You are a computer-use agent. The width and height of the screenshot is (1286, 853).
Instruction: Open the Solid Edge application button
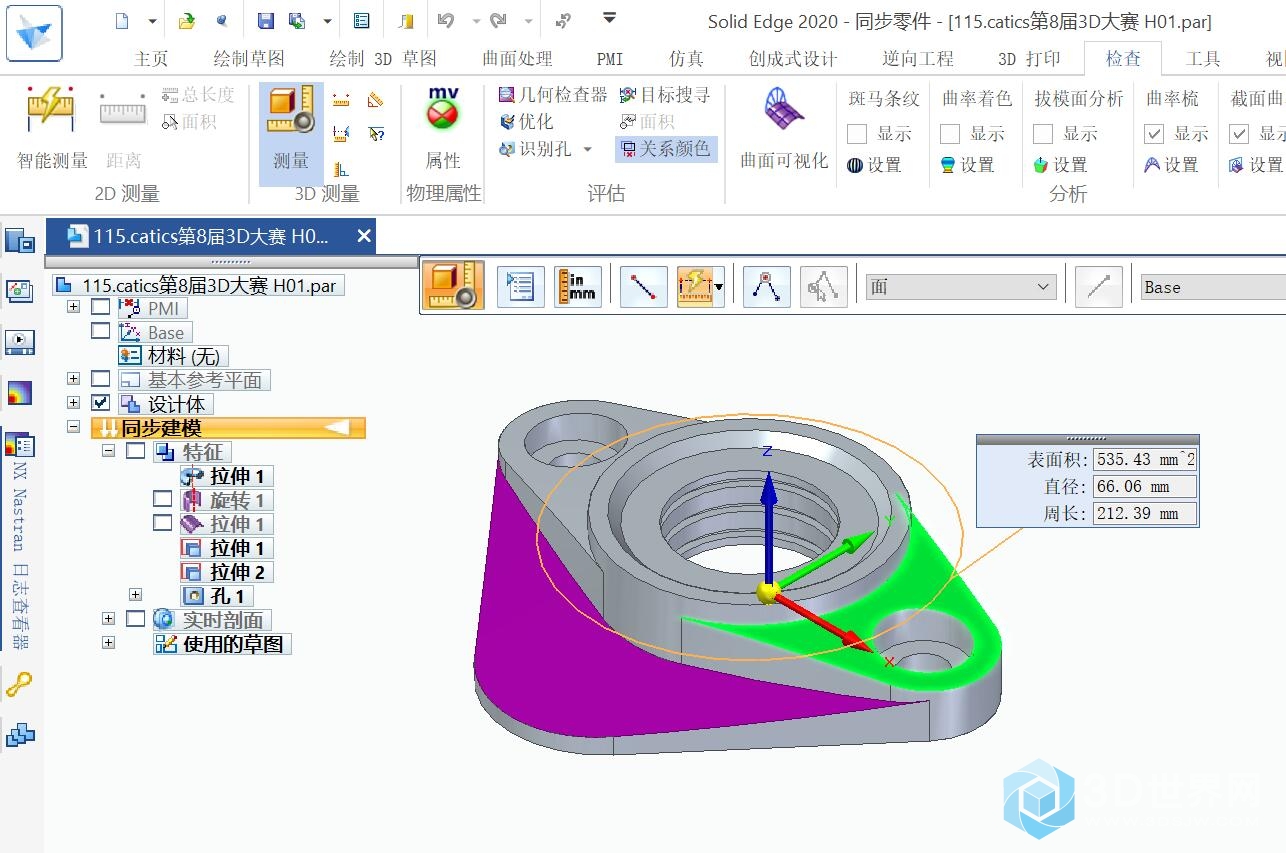(33, 33)
